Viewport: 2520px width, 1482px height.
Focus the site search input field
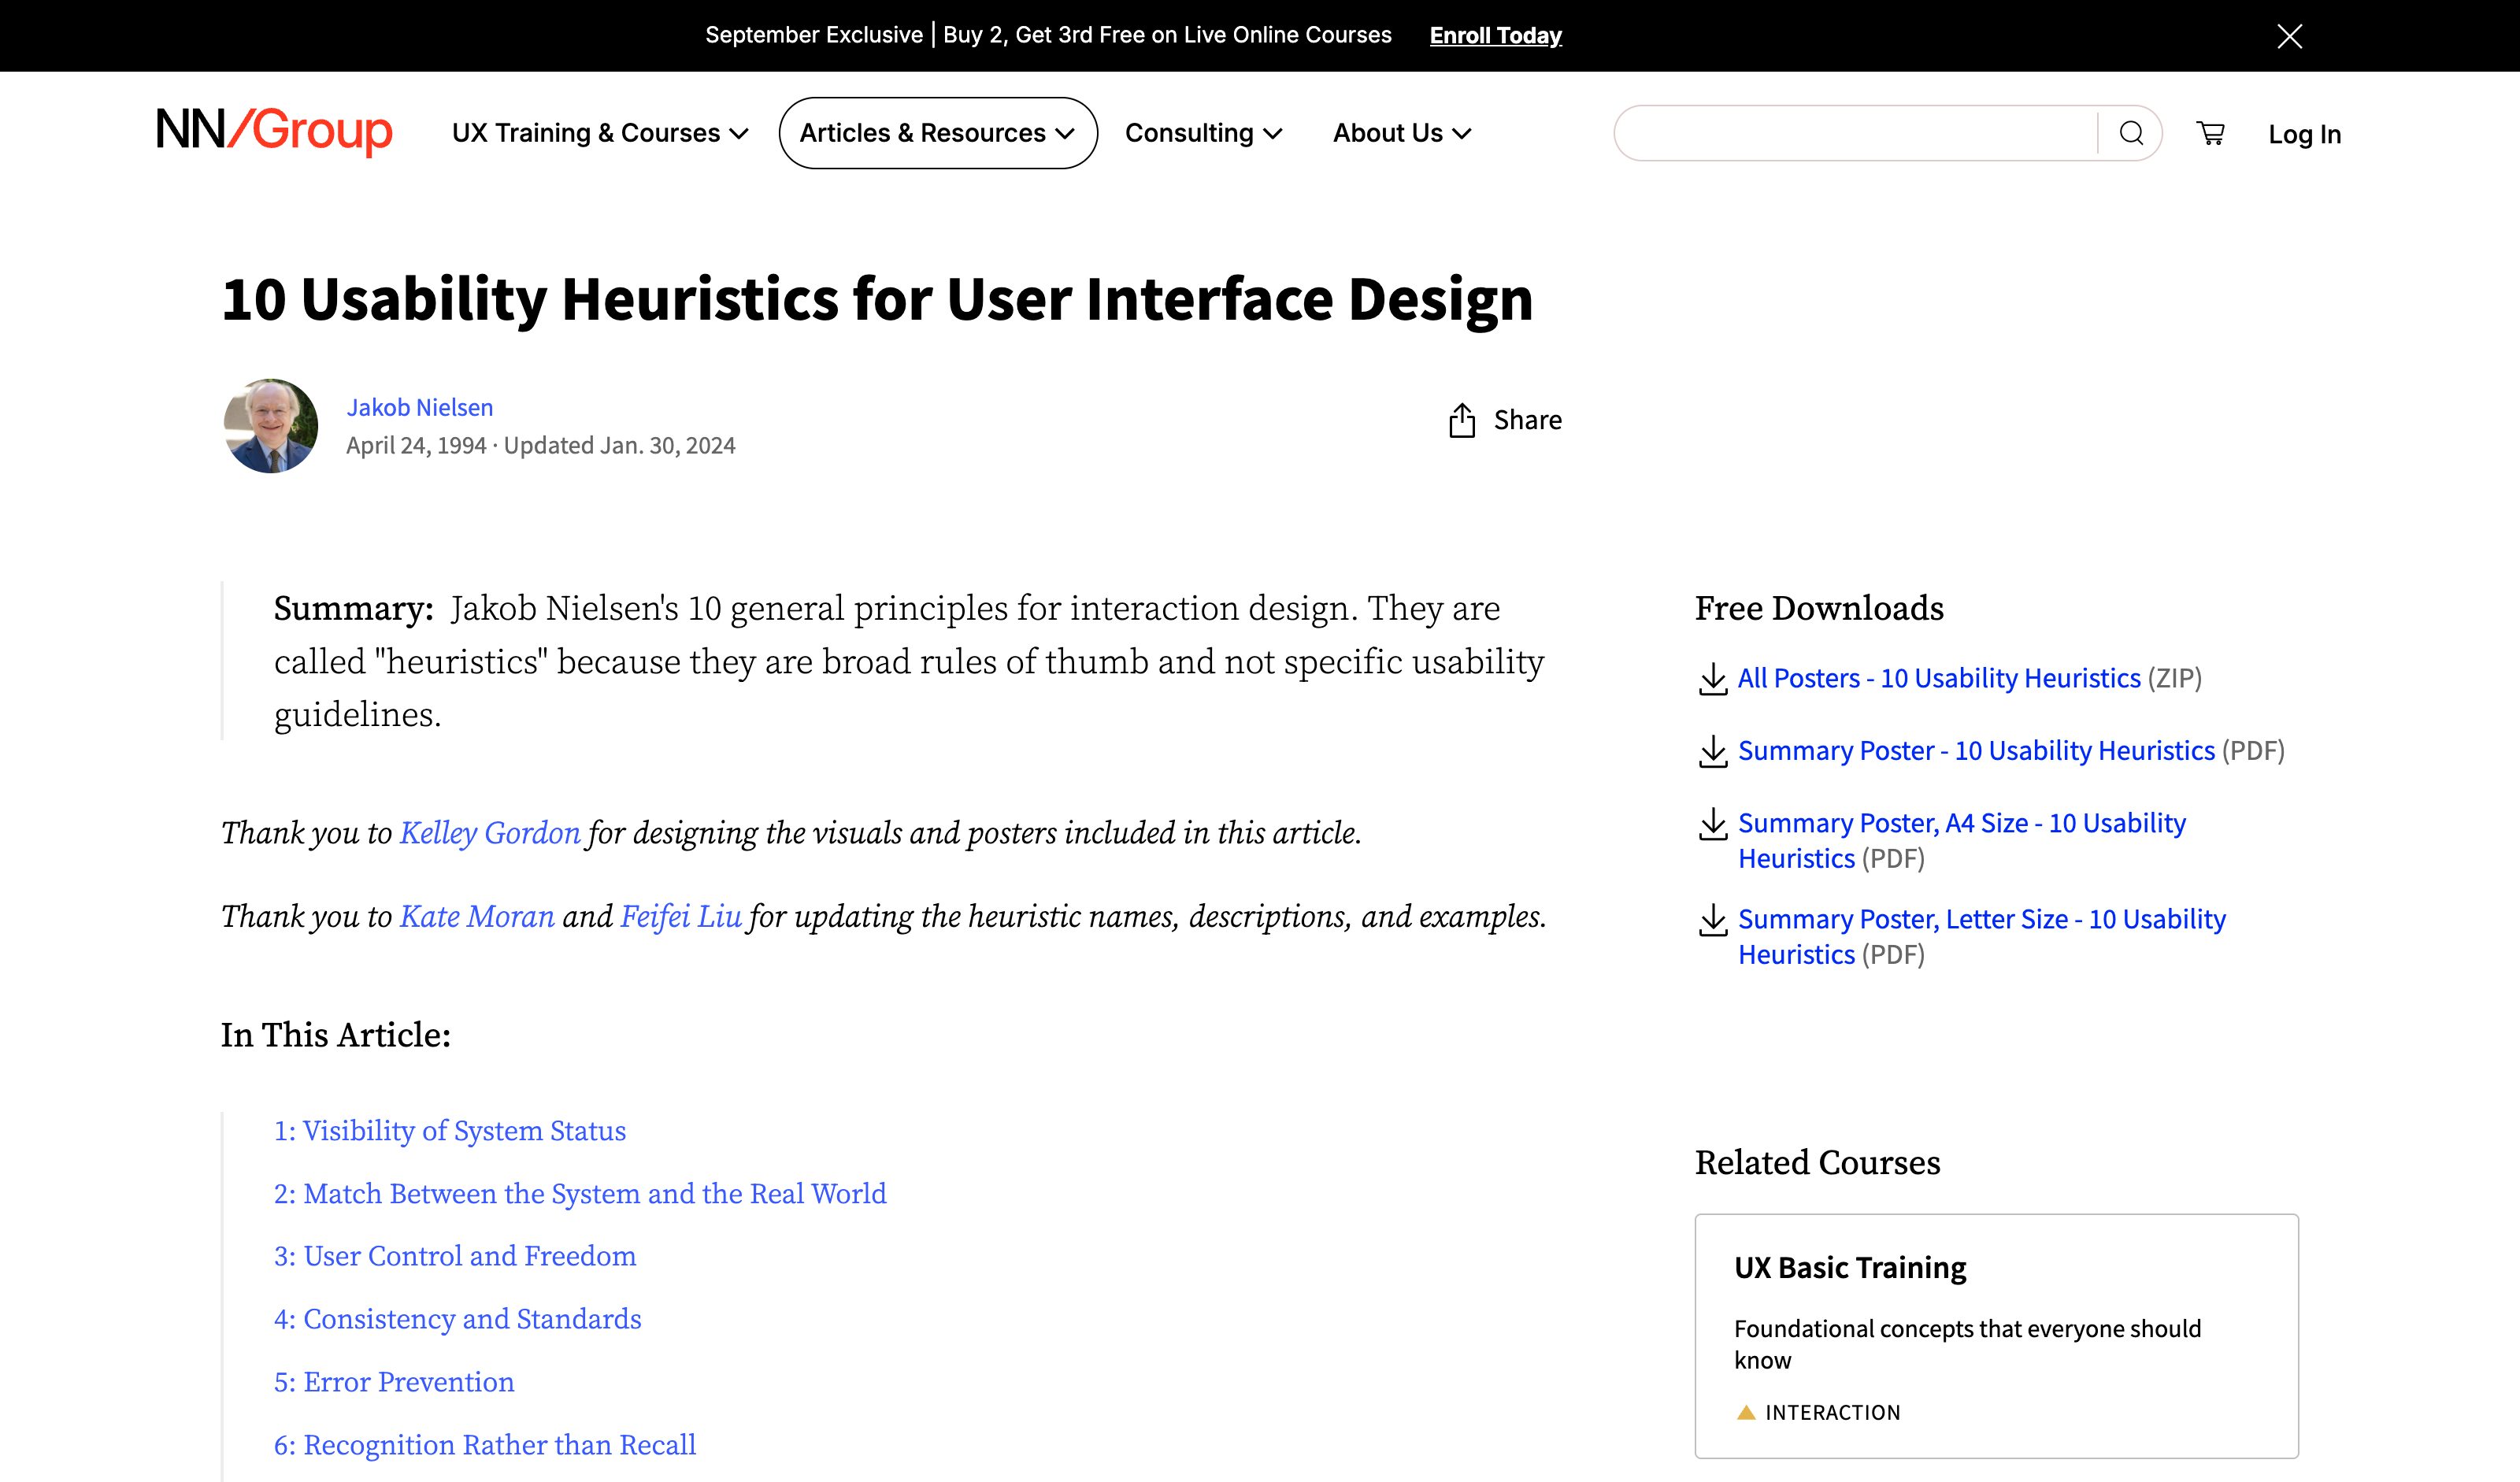click(1856, 133)
